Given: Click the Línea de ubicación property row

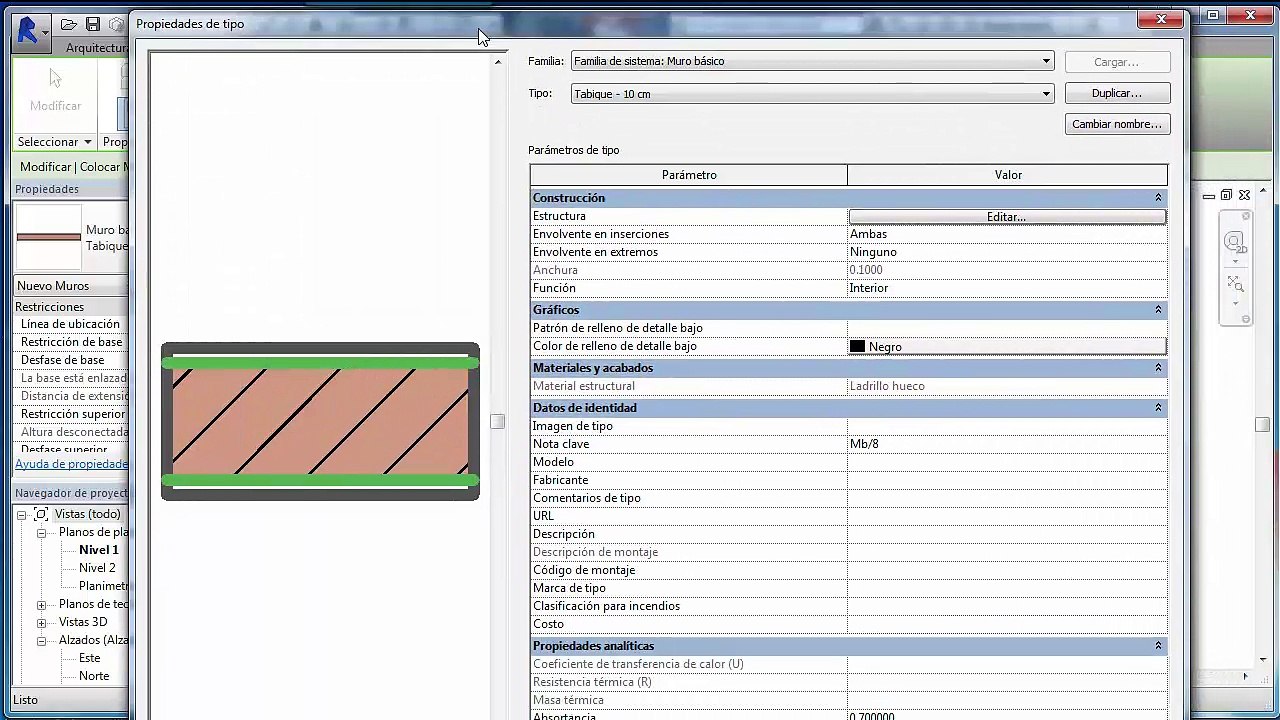Looking at the screenshot, I should click(x=71, y=324).
